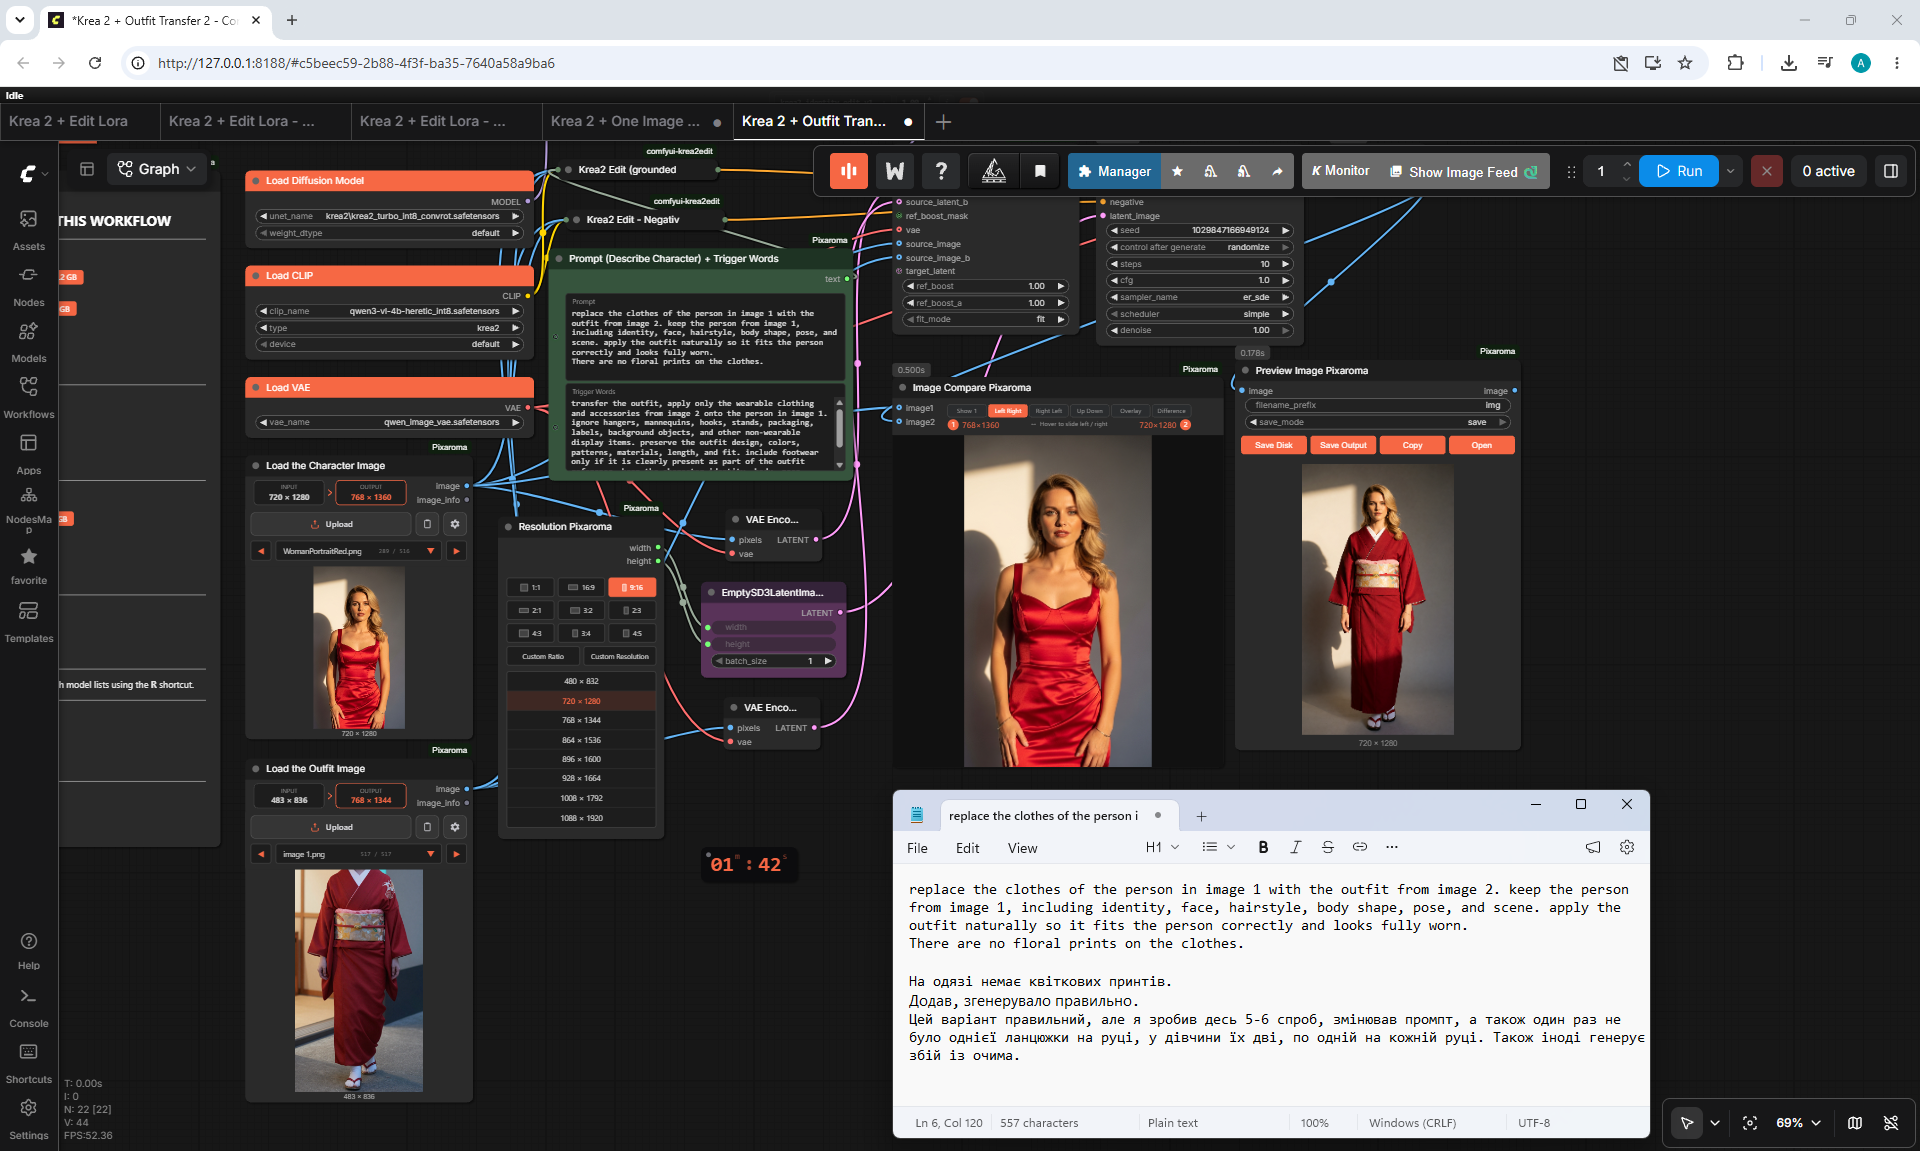Image resolution: width=1920 pixels, height=1151 pixels.
Task: Click the cfg value slider
Action: tap(1200, 280)
